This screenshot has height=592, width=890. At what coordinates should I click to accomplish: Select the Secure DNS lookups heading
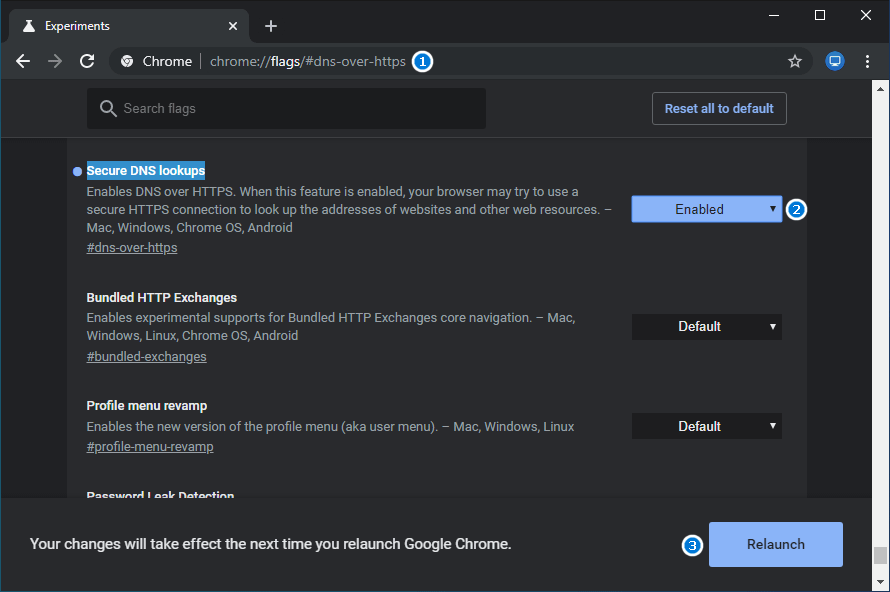[146, 171]
